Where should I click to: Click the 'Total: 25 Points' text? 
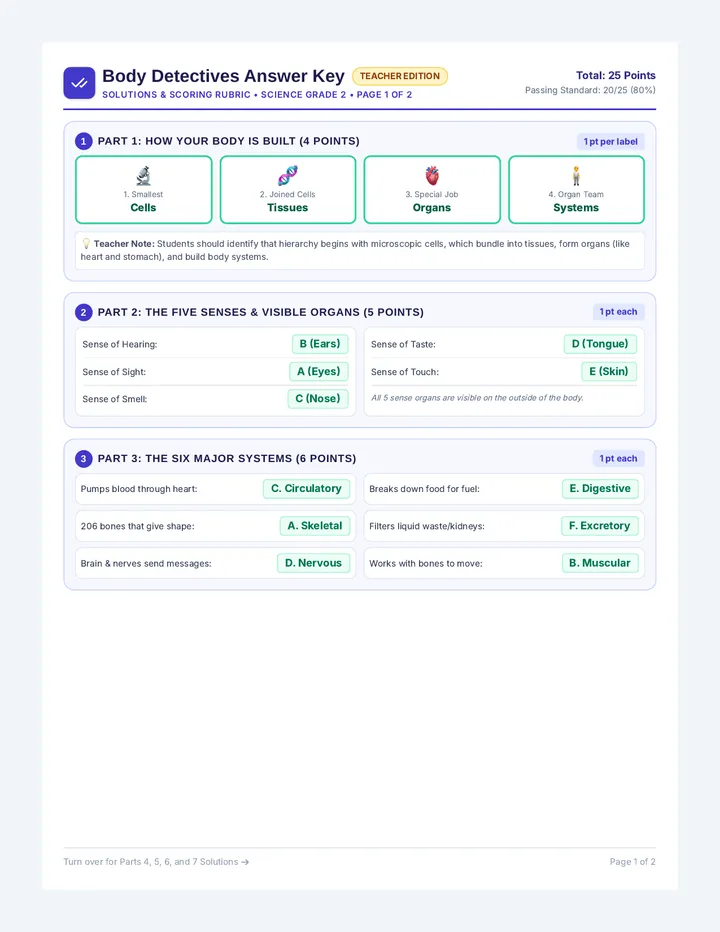point(615,75)
